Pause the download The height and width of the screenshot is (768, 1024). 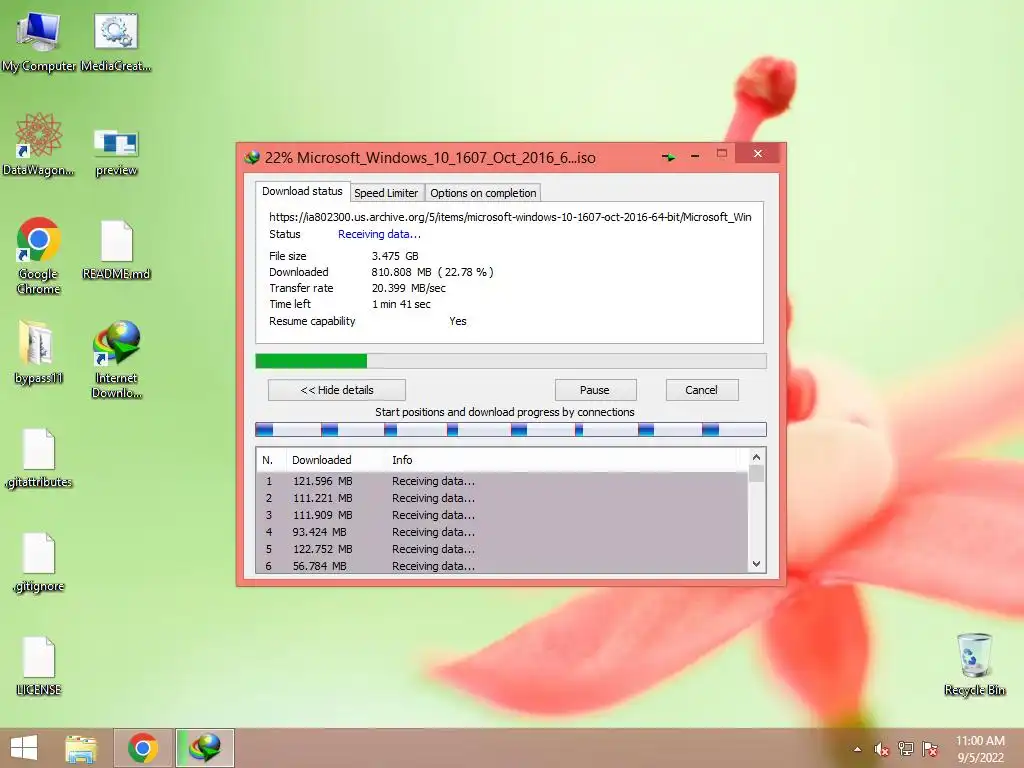(x=595, y=390)
